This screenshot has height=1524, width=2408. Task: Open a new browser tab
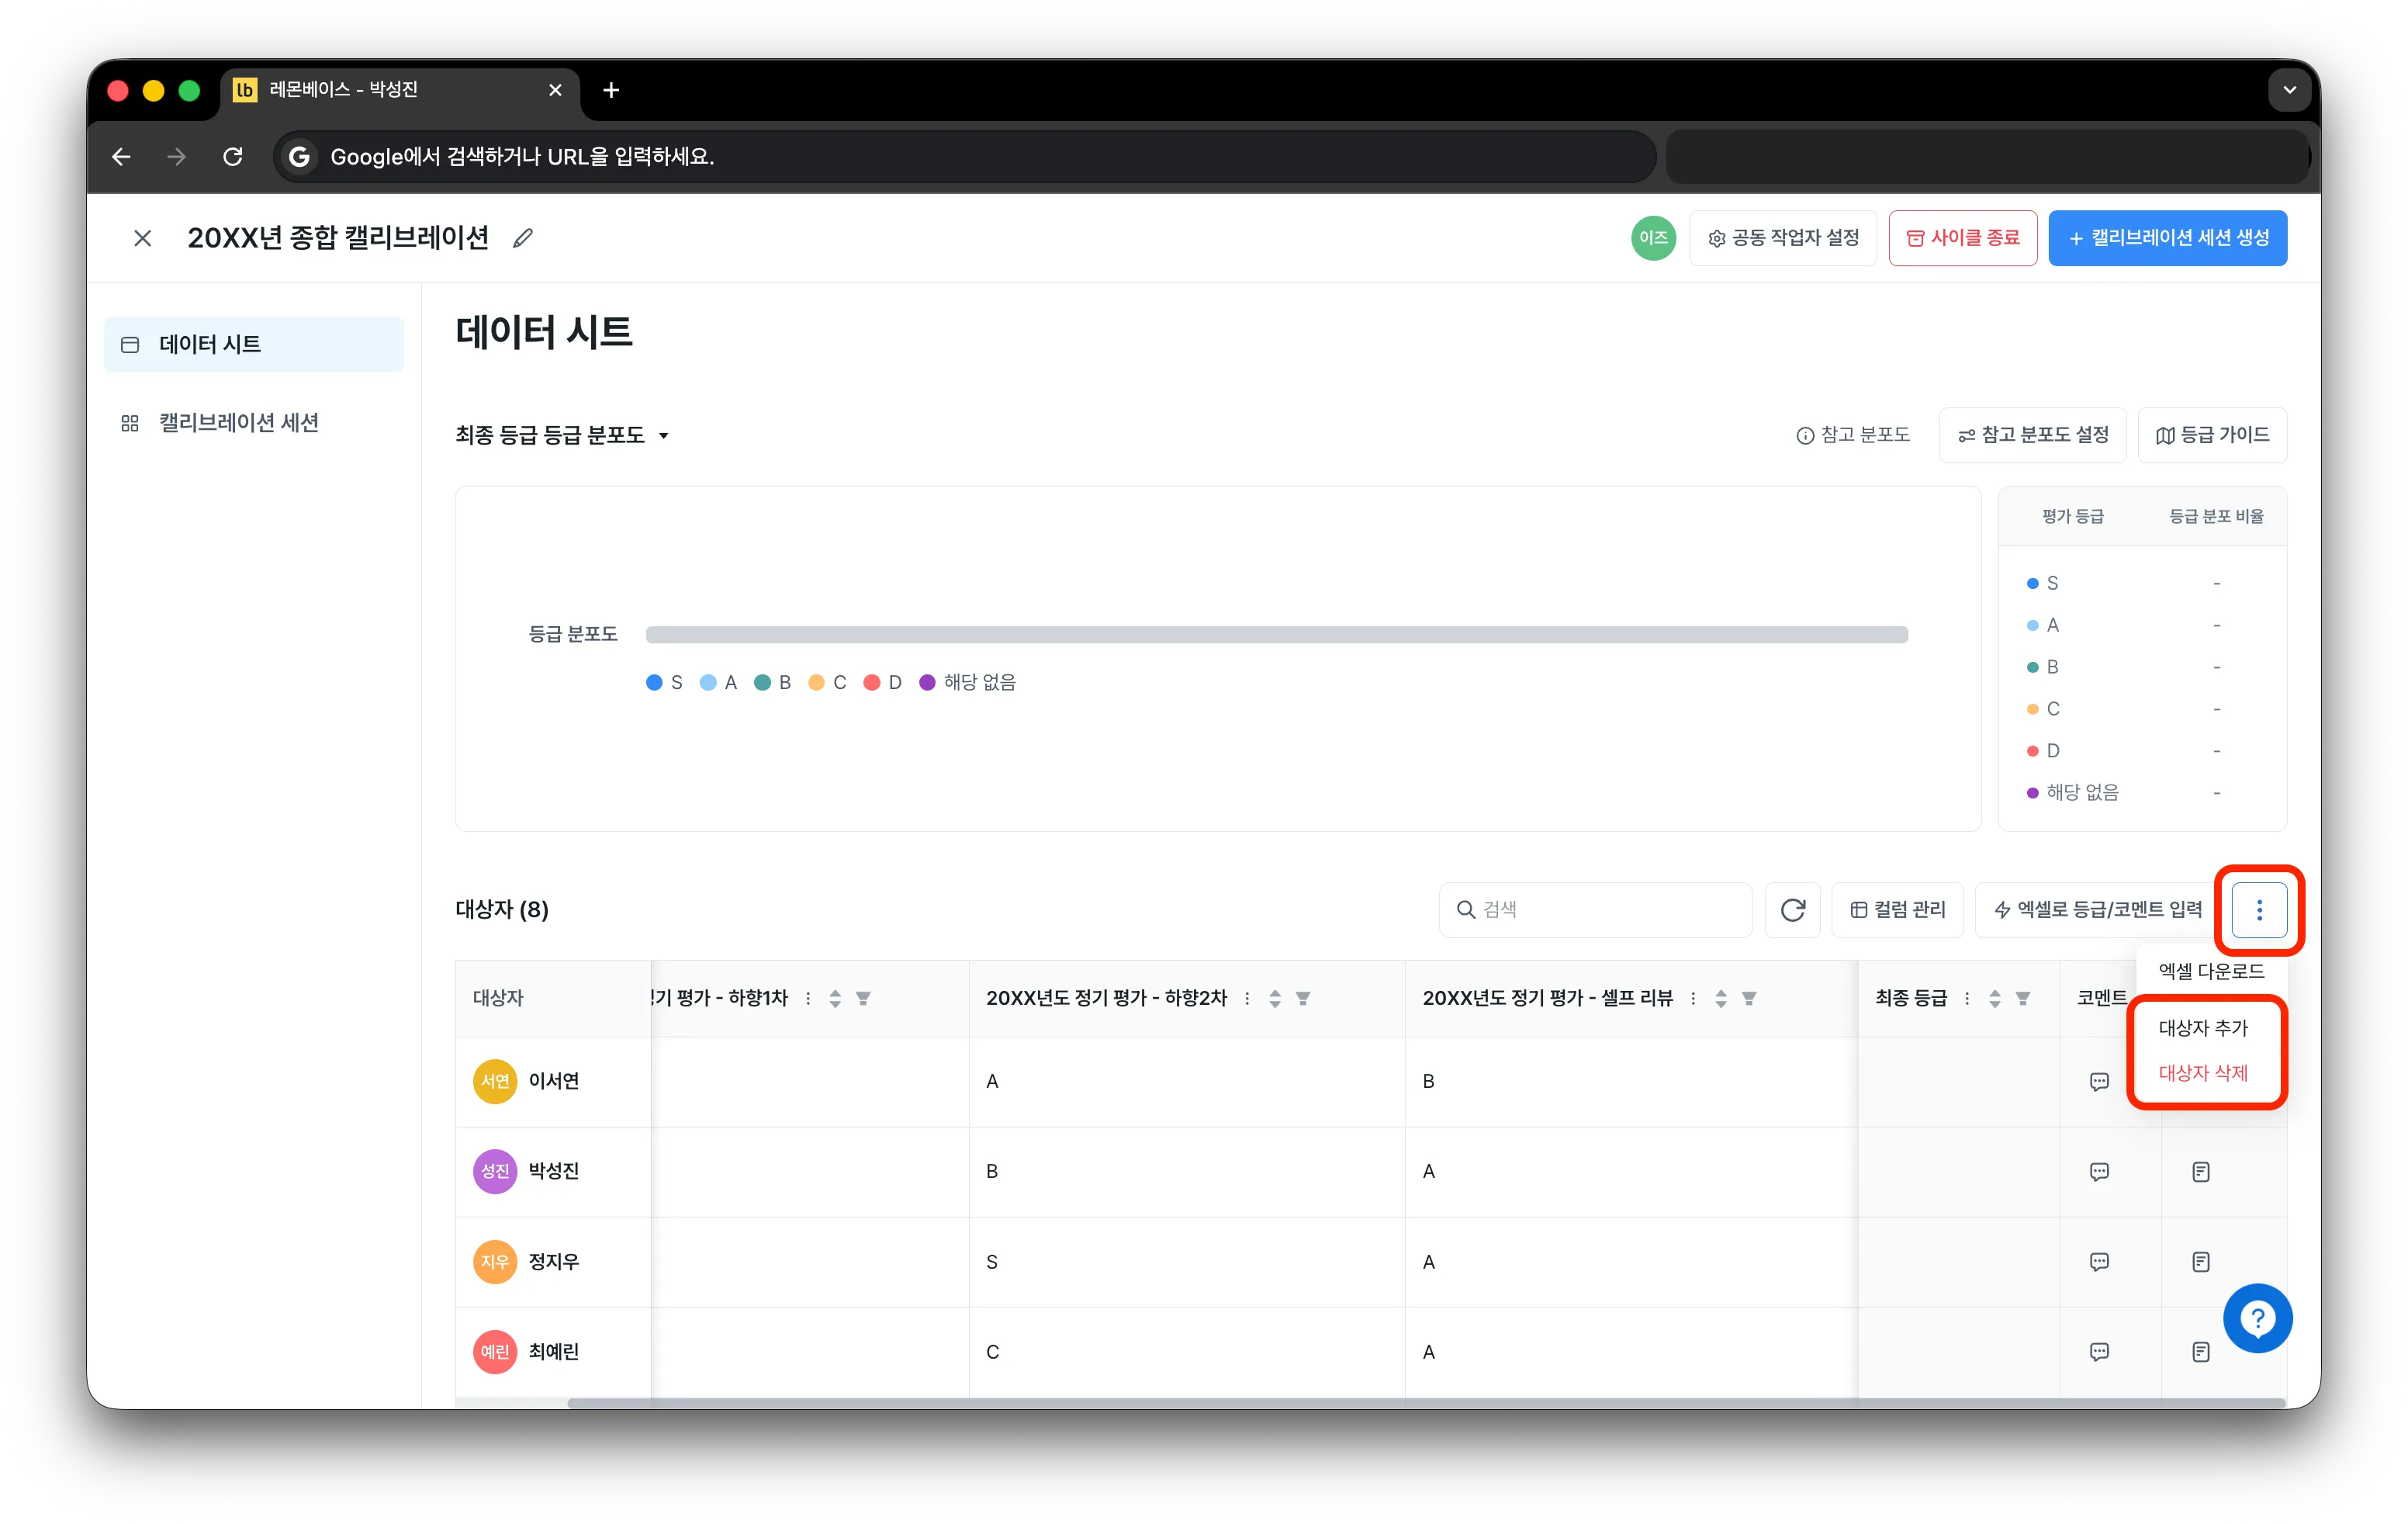pos(611,90)
